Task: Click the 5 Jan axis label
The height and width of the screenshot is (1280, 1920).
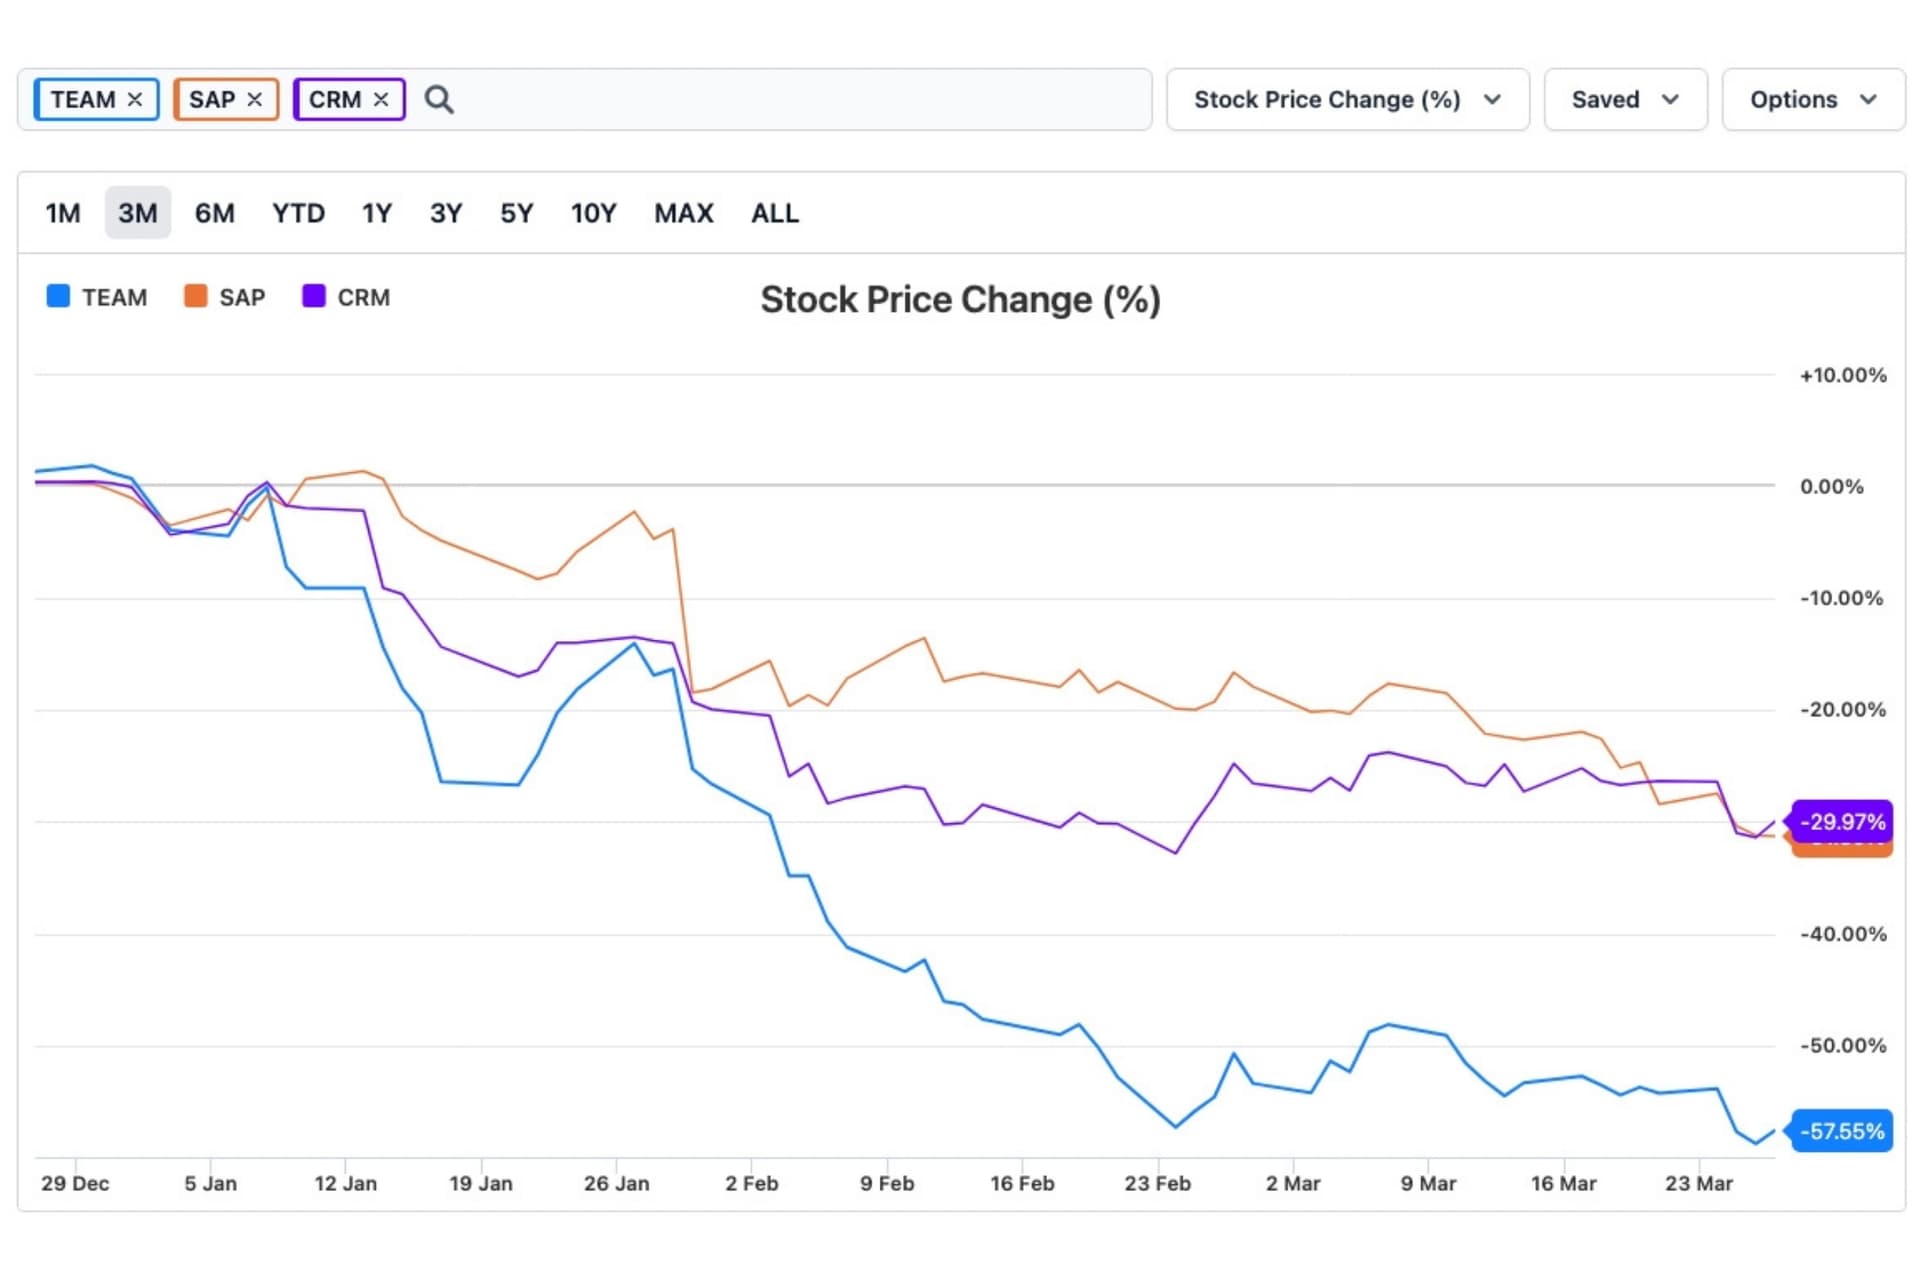Action: (211, 1184)
